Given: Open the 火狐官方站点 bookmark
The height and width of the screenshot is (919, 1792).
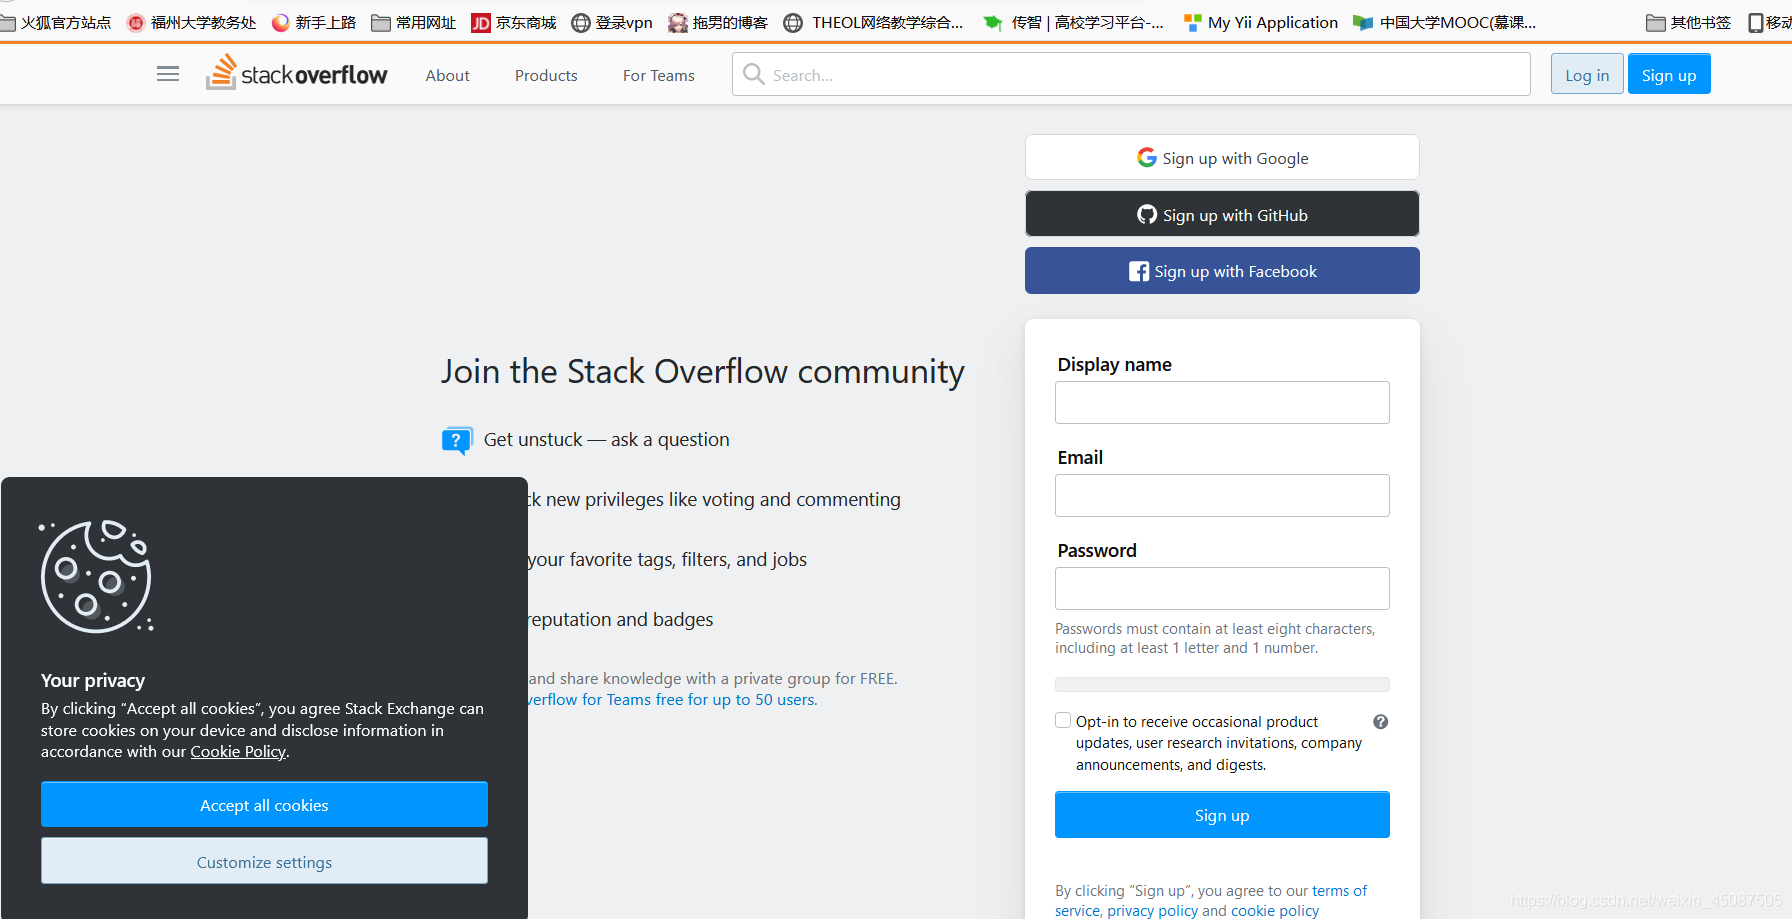Looking at the screenshot, I should click(x=57, y=22).
